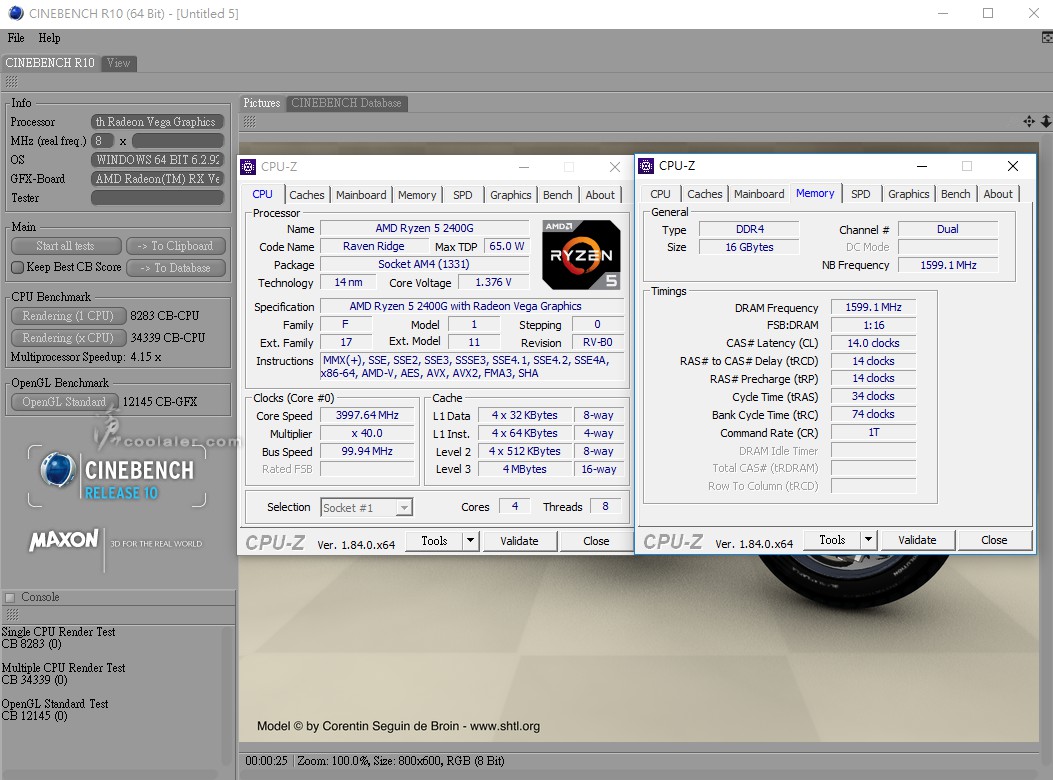
Task: Click Close button in left CPU-Z window
Action: [596, 541]
